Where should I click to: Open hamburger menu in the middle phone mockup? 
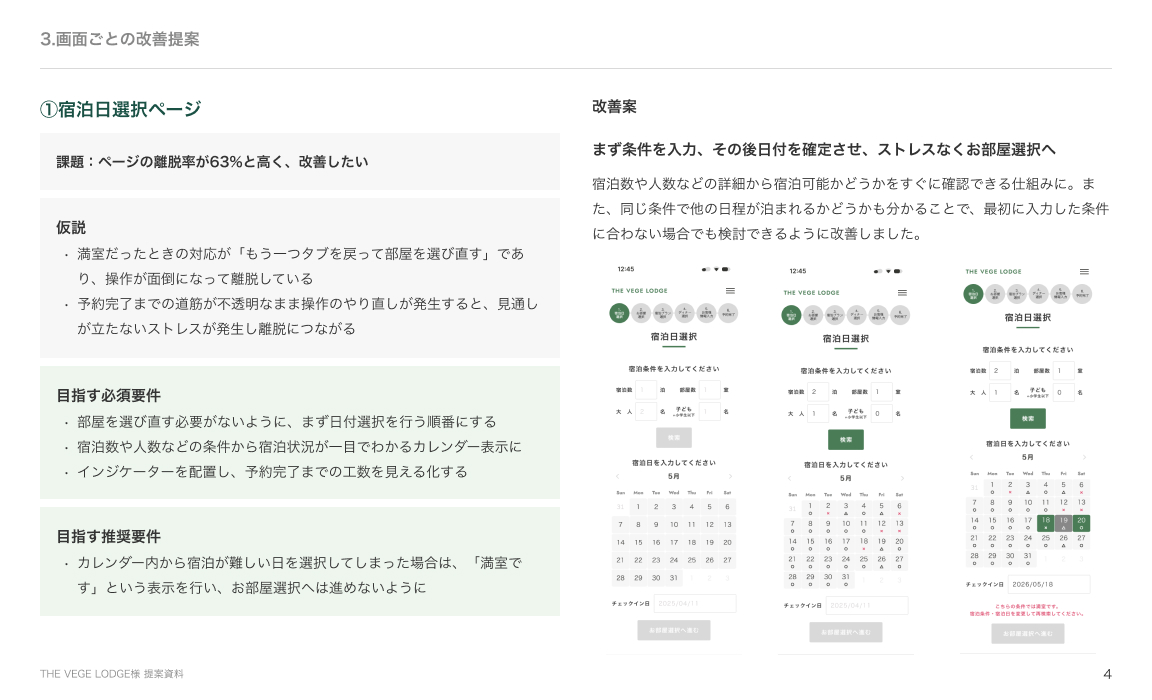coord(901,292)
